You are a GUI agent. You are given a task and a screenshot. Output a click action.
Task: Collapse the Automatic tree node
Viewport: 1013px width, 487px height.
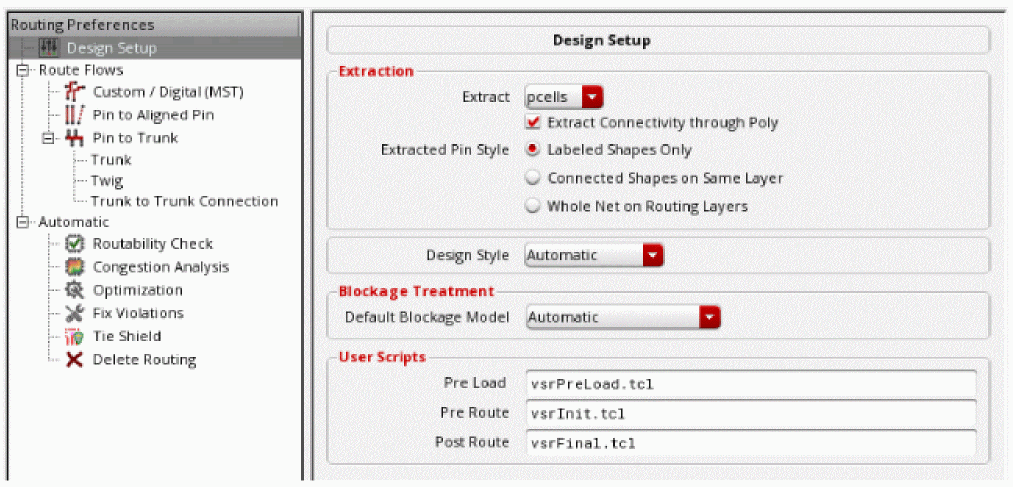coord(25,222)
